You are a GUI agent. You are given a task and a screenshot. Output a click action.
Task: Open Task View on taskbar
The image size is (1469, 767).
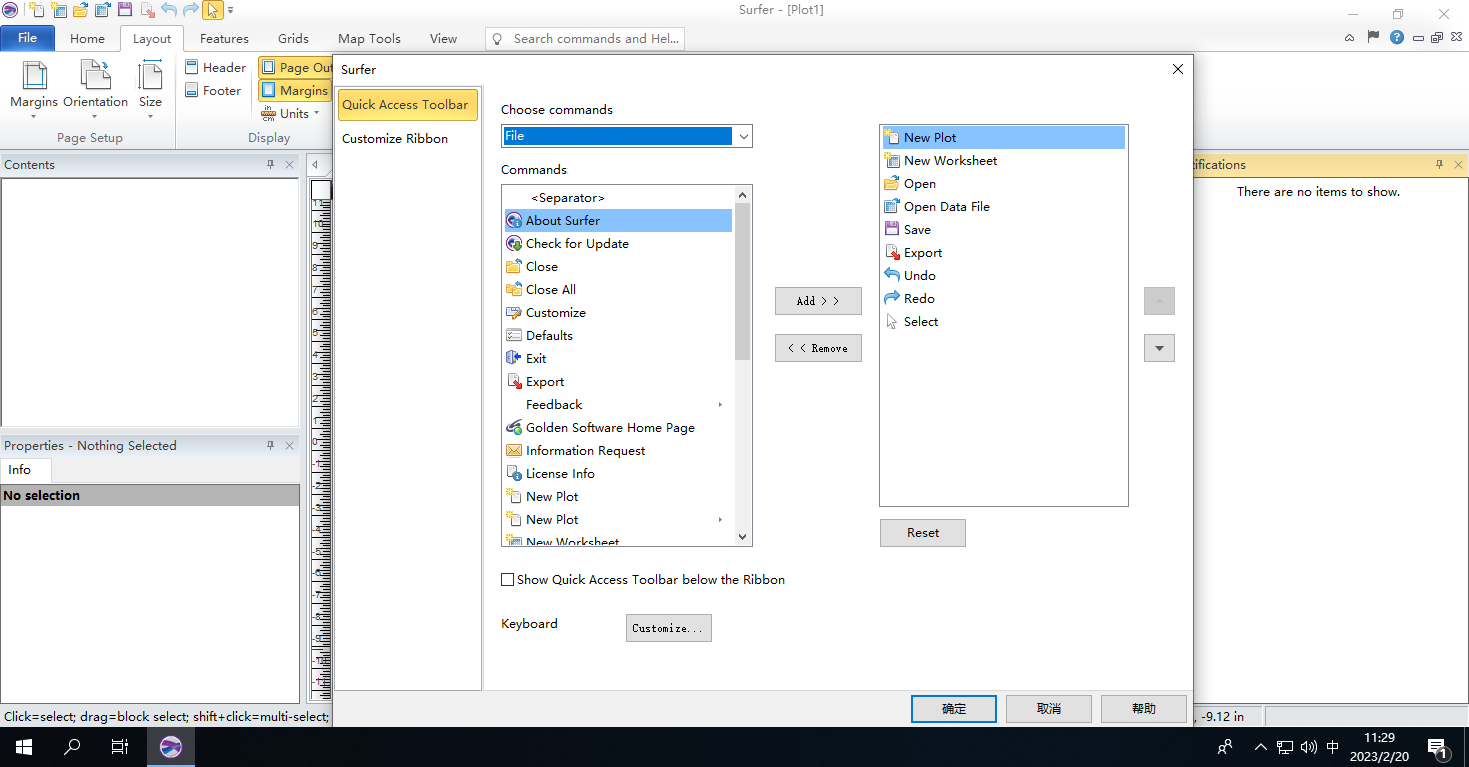[x=120, y=747]
